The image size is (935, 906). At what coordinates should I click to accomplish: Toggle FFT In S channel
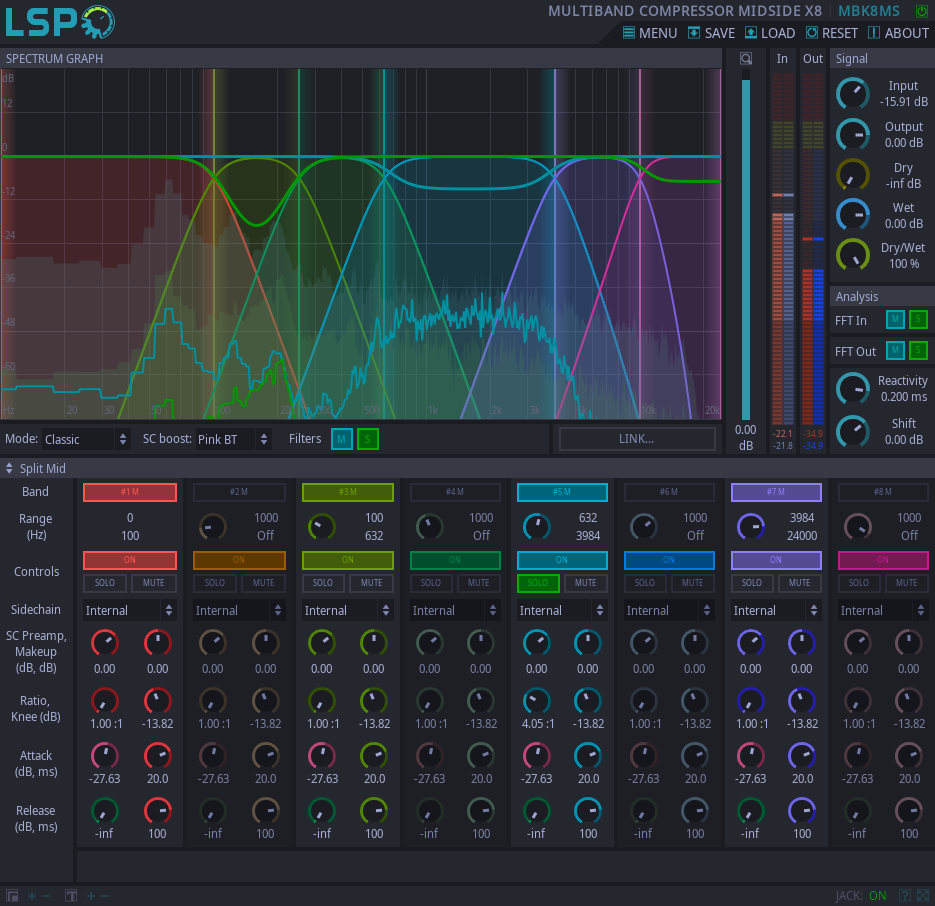click(918, 320)
